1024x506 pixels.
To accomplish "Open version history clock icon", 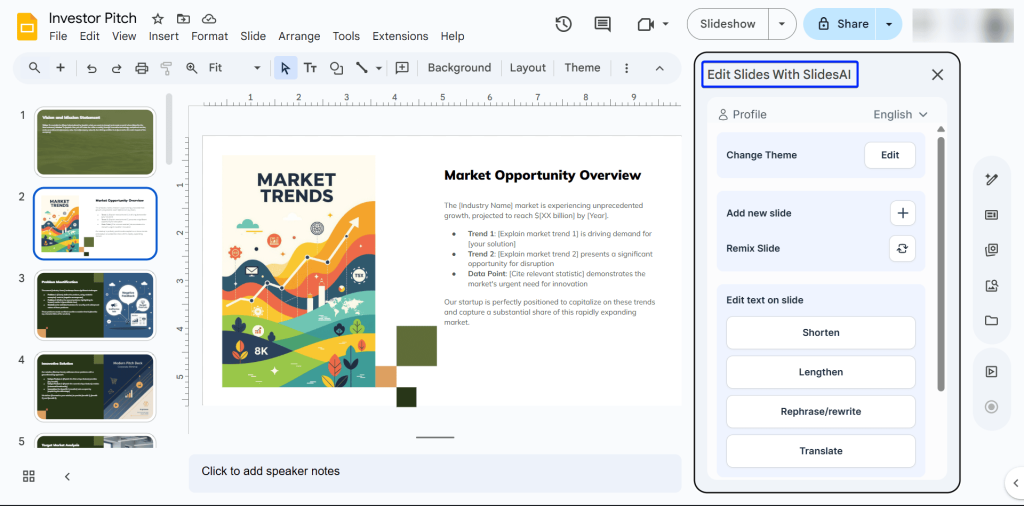I will pos(563,24).
